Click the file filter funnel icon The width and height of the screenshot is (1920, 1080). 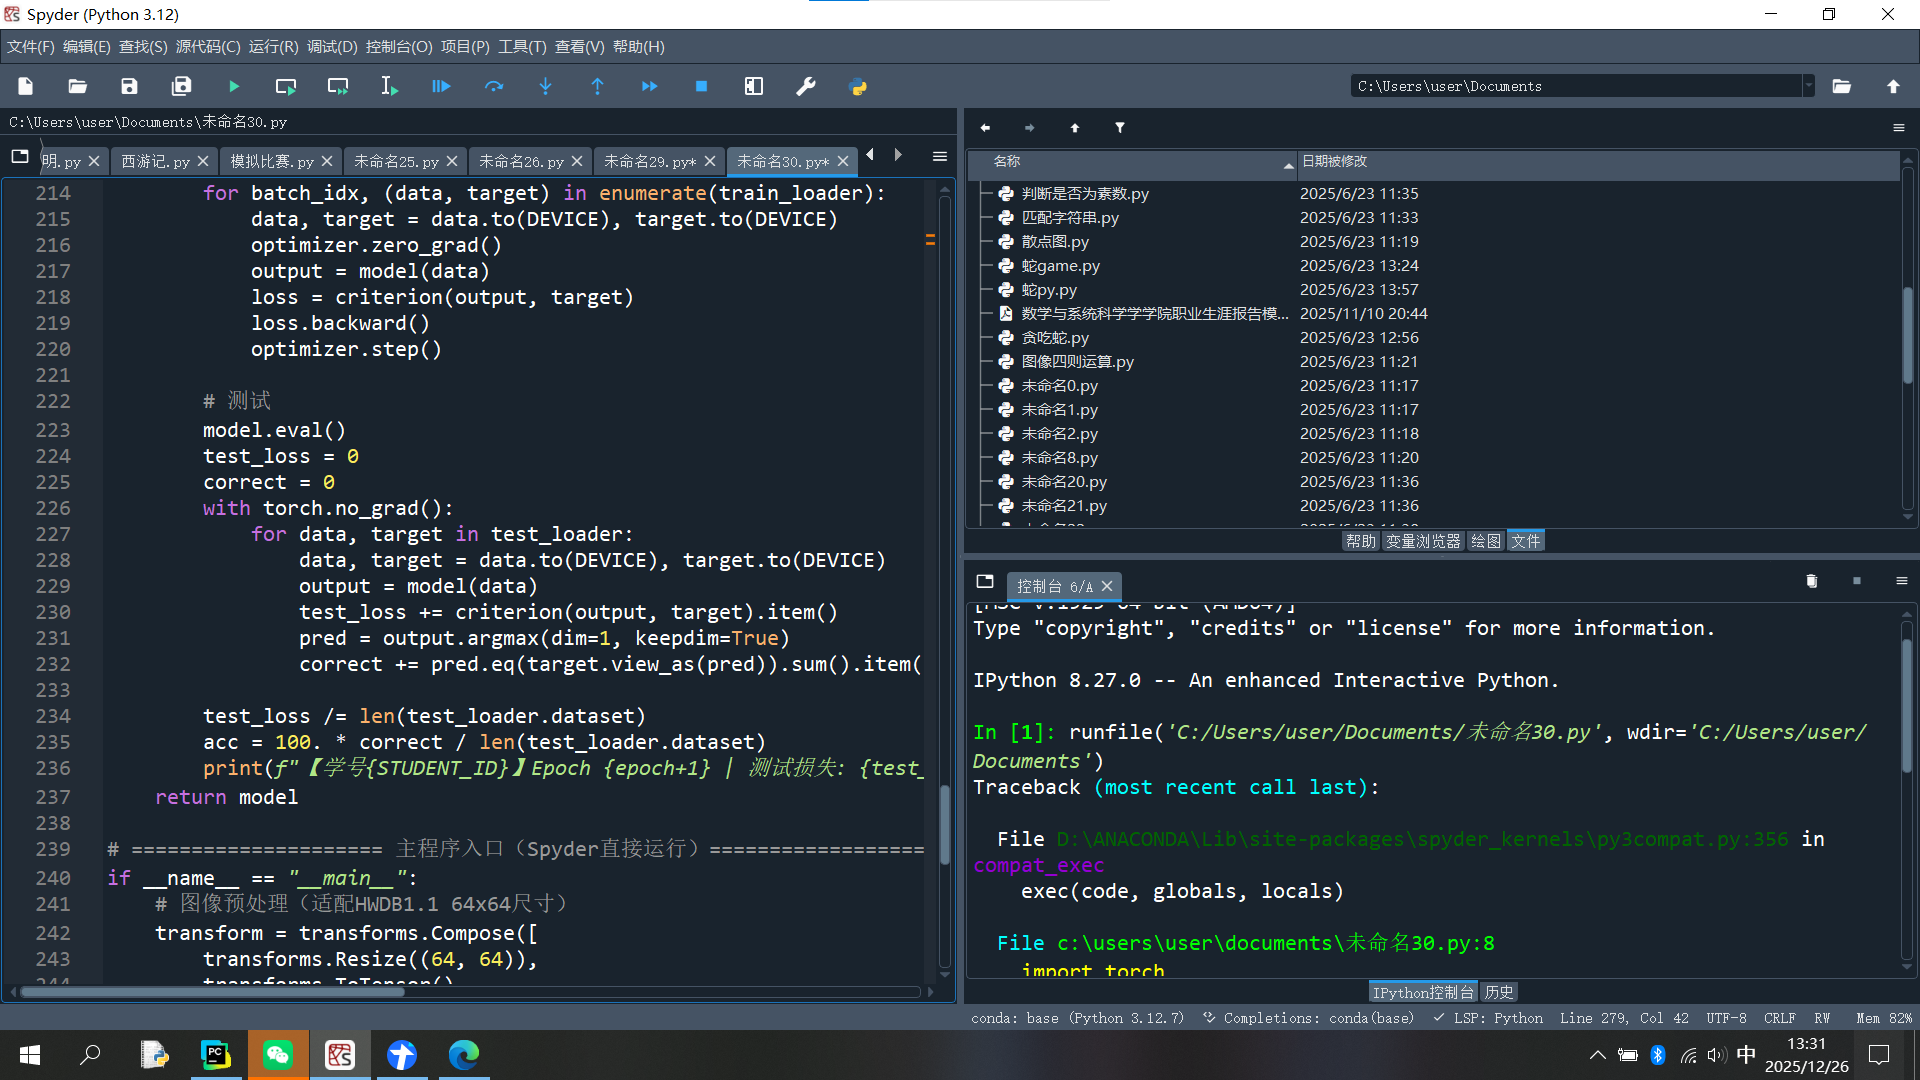1120,128
